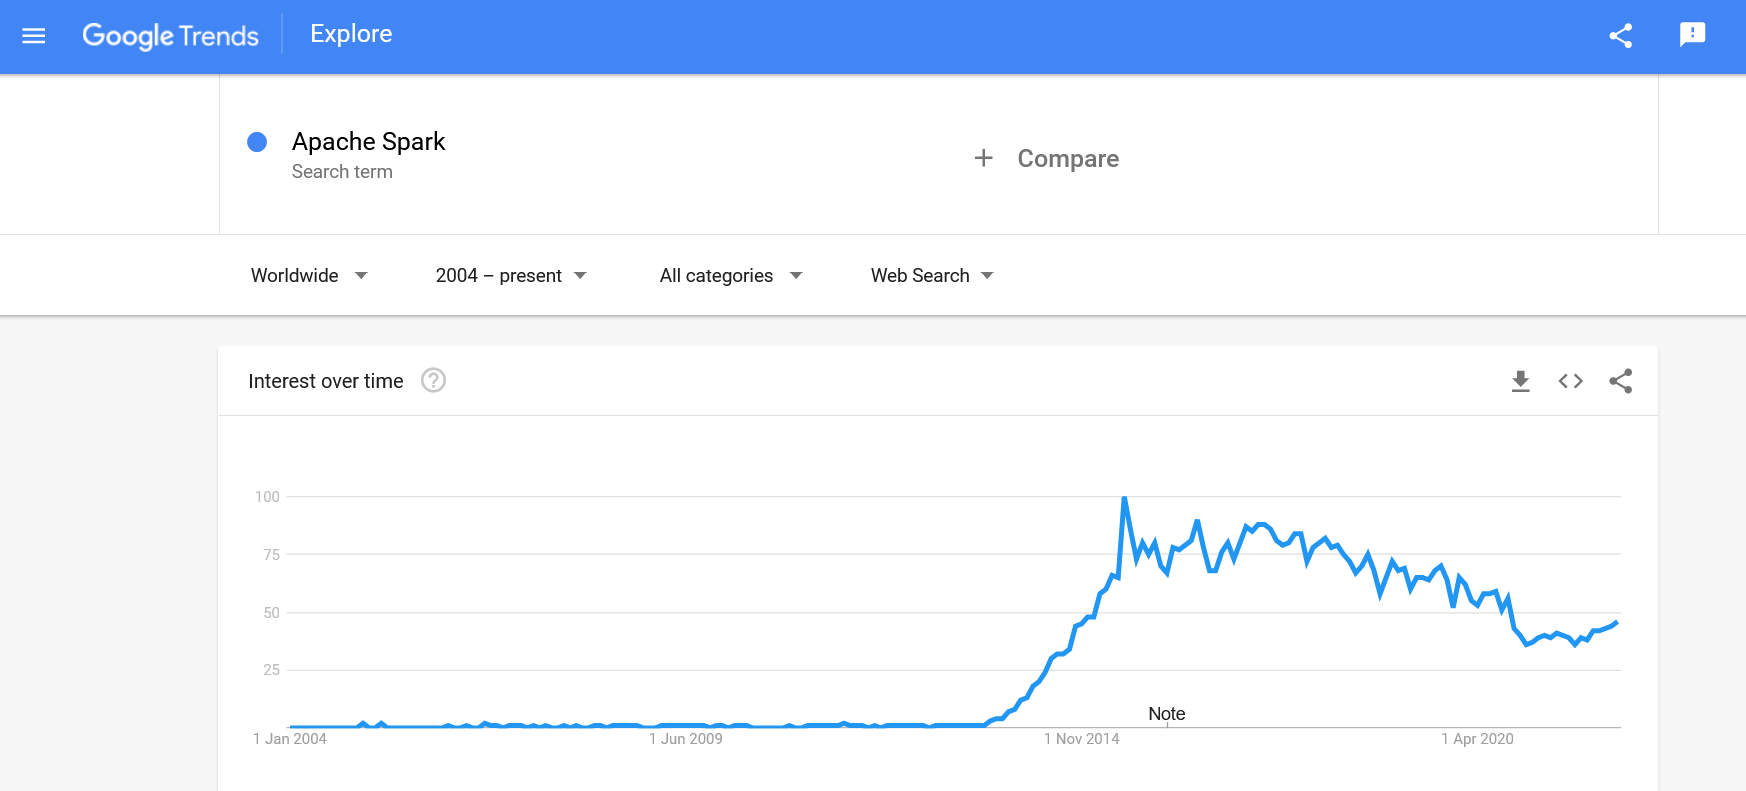Click the Compare button
This screenshot has height=791, width=1746.
pos(1067,159)
